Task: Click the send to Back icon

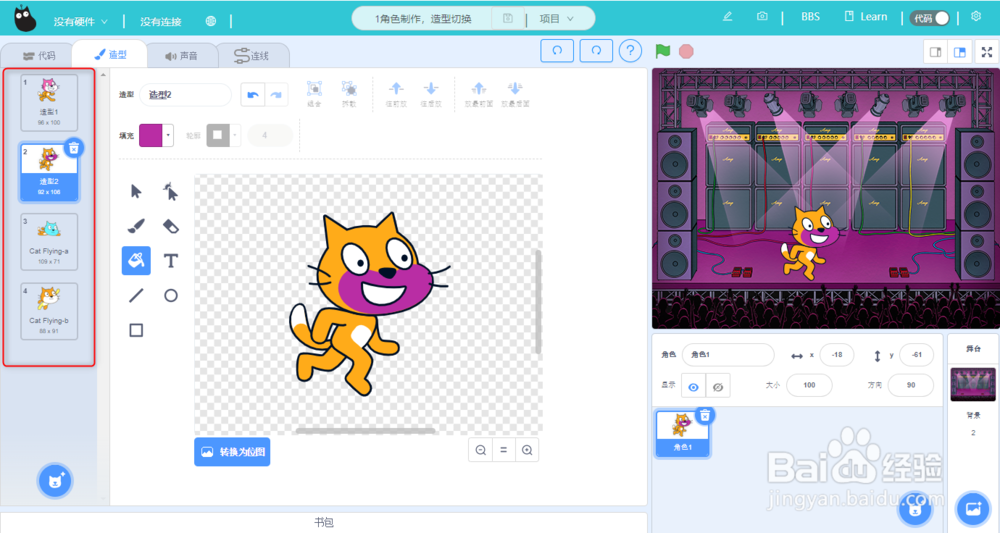Action: (515, 94)
